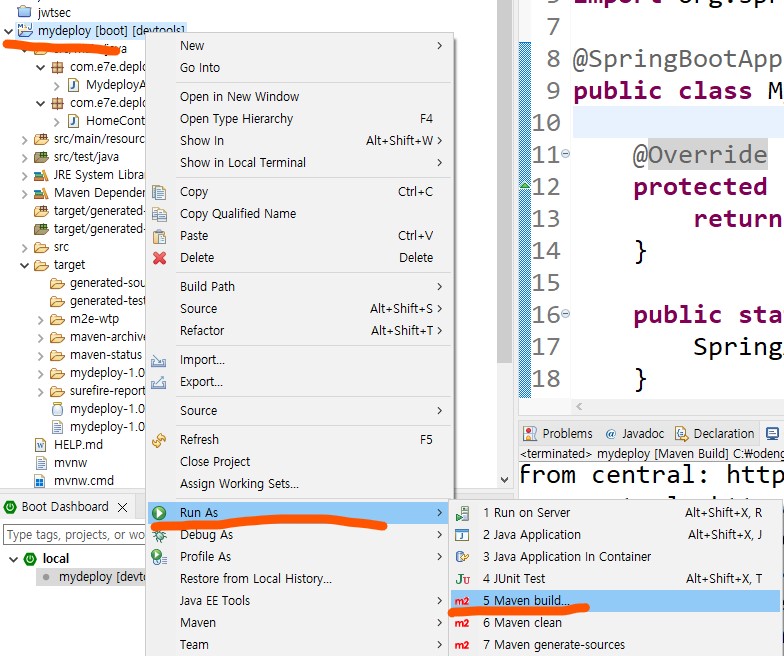The height and width of the screenshot is (656, 784).
Task: Choose Open Type Hierarchy
Action: click(x=300, y=119)
